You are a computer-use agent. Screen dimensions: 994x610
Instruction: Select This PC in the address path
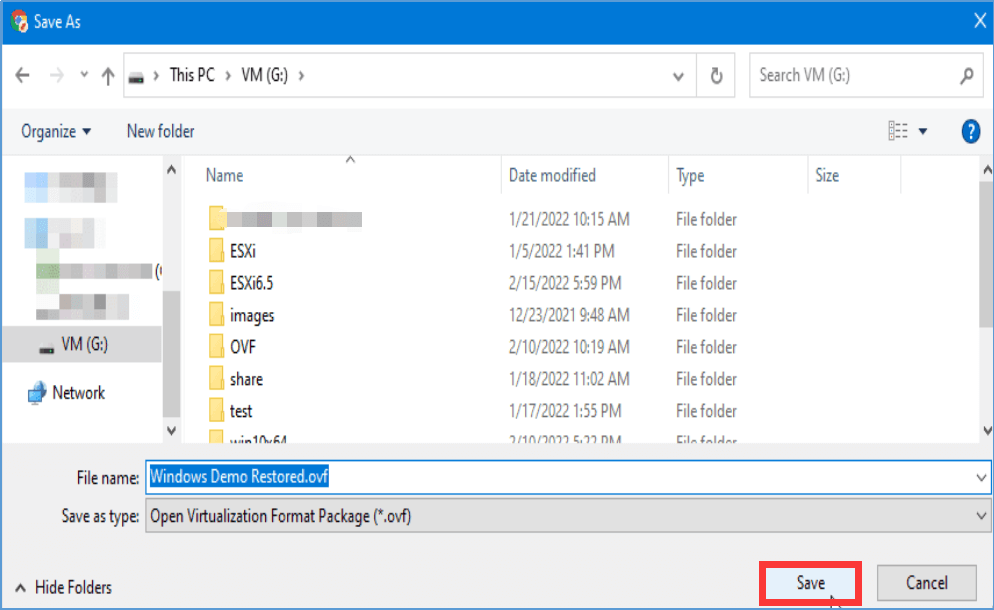(192, 75)
